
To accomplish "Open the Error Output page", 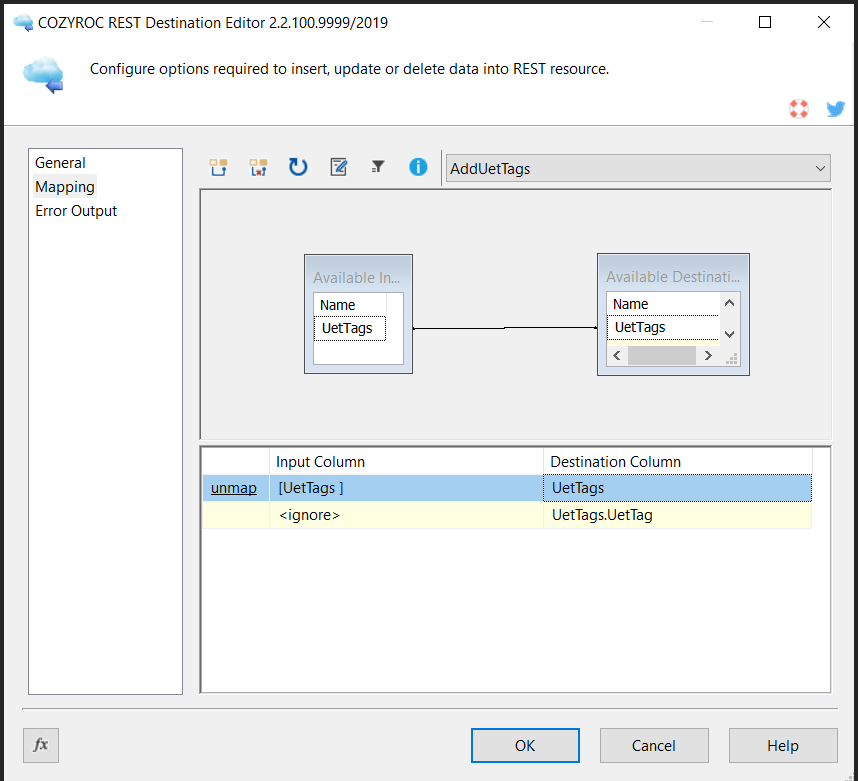I will click(x=76, y=211).
